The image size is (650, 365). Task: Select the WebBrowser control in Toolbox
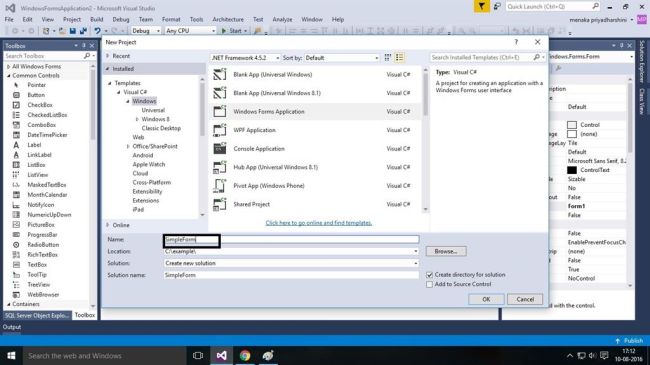click(x=43, y=294)
